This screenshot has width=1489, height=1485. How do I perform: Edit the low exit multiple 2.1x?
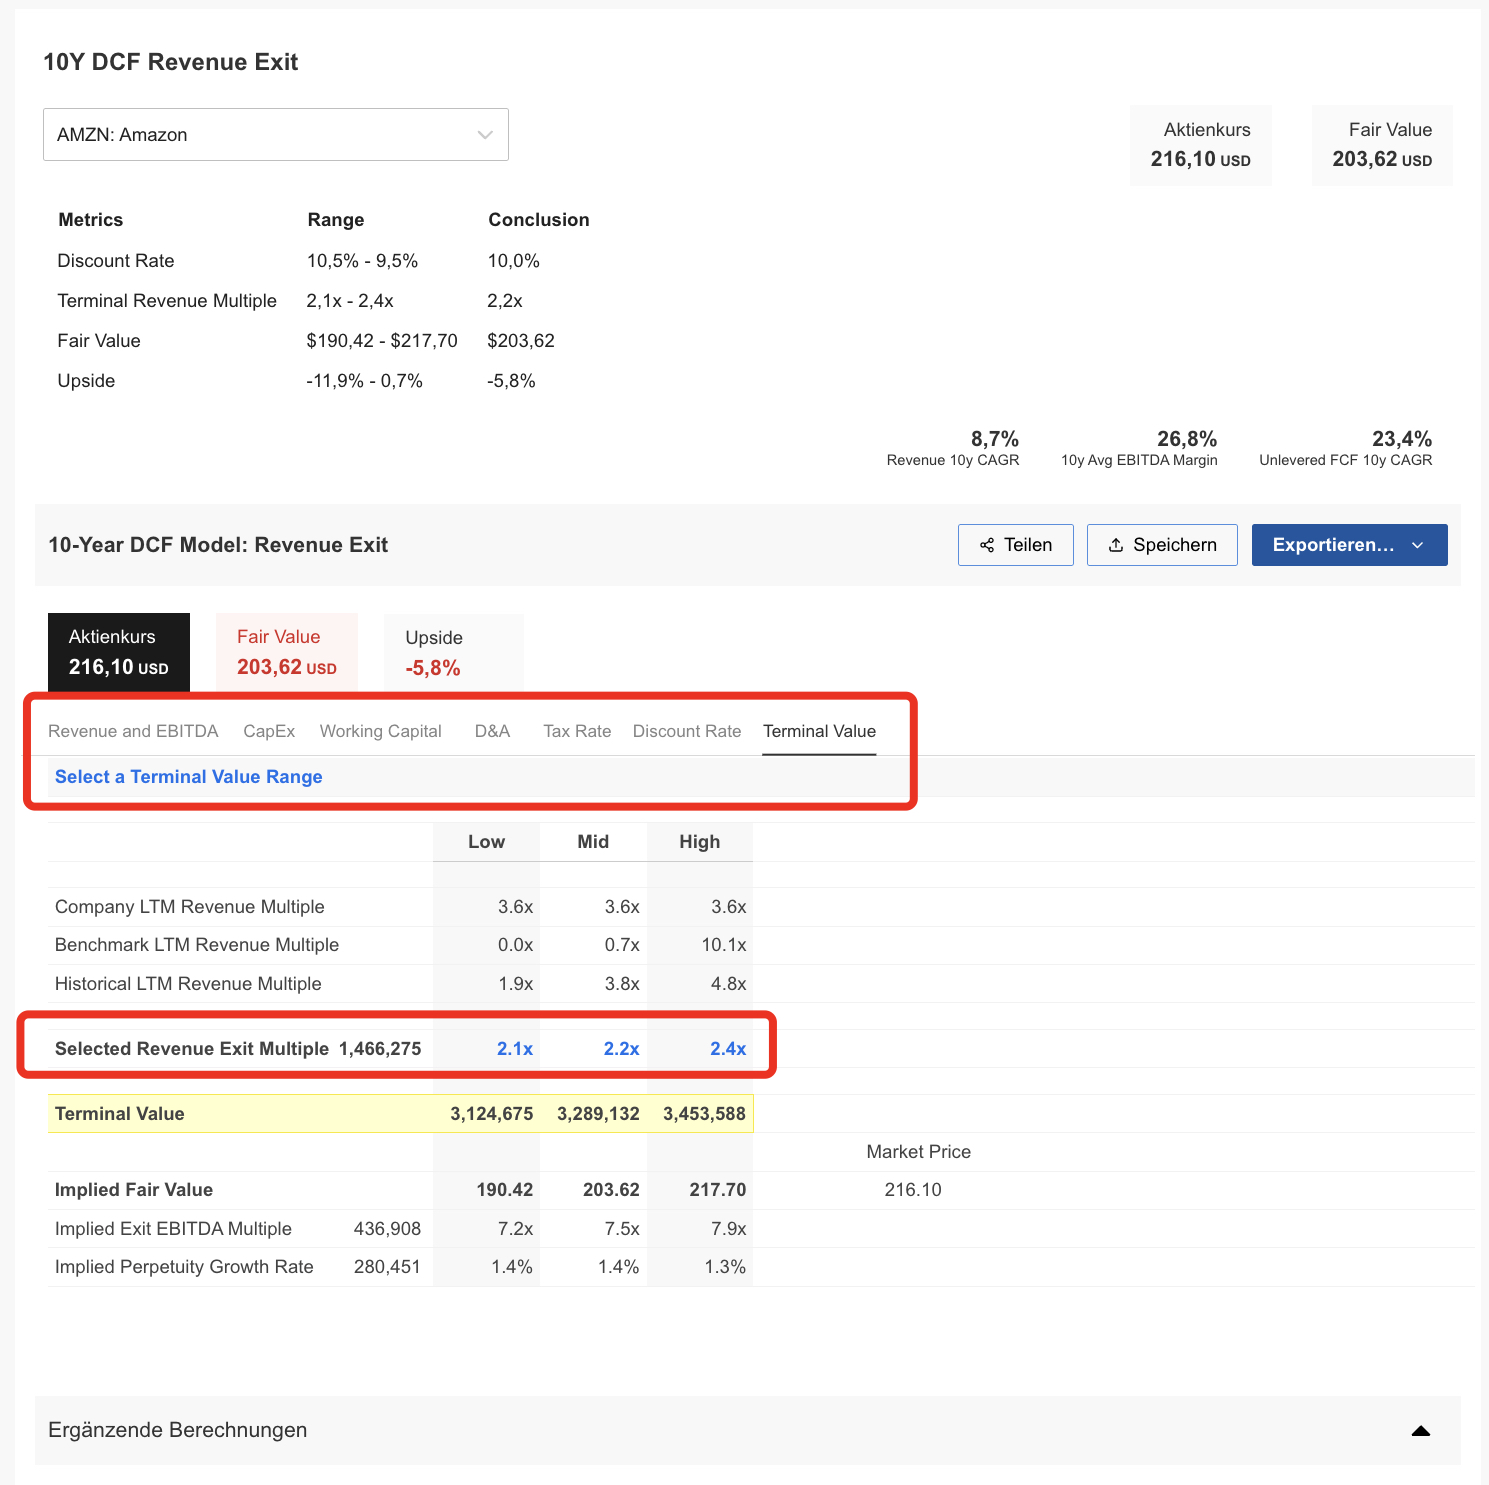(x=515, y=1049)
